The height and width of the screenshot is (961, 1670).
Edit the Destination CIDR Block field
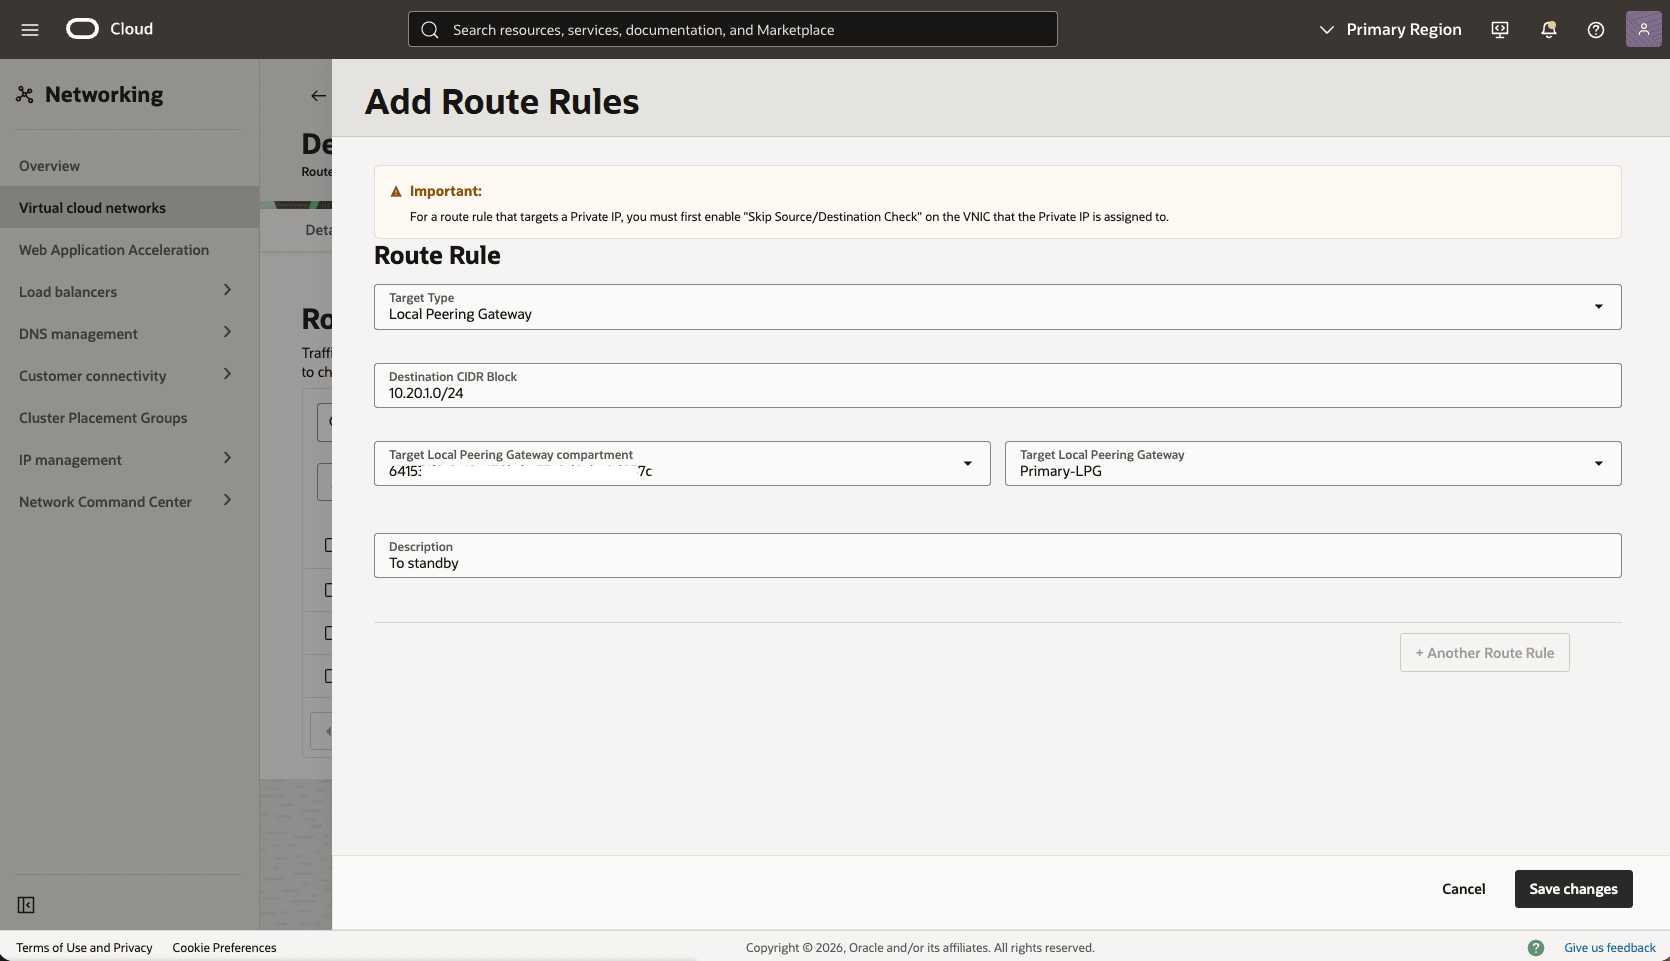tap(997, 392)
